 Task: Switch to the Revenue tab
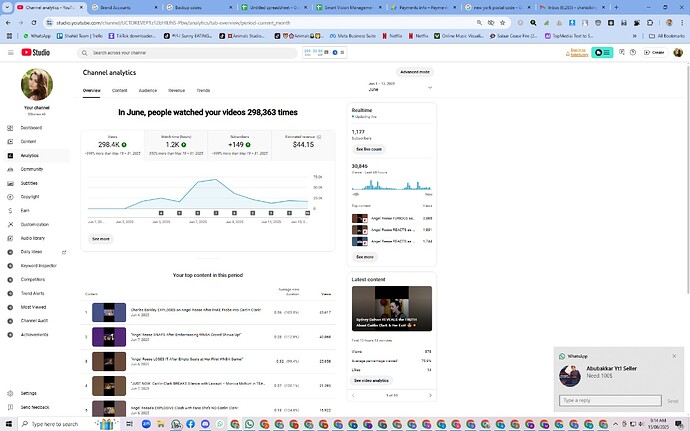click(x=176, y=90)
